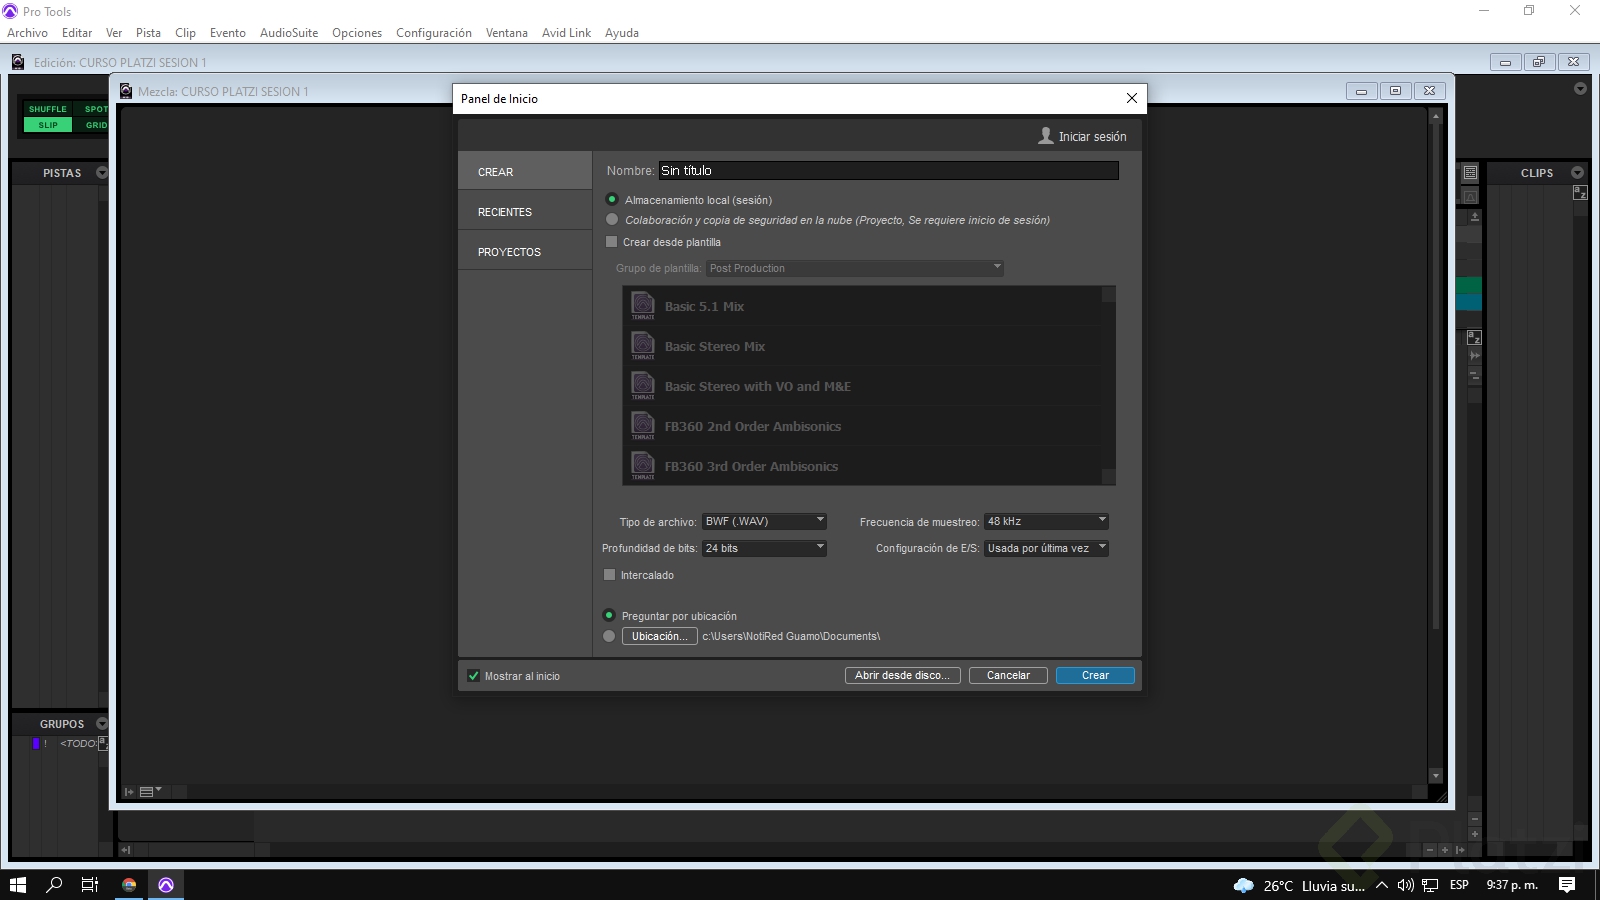The image size is (1600, 900).
Task: Select the Colaboración y copia de seguridad option
Action: click(x=611, y=220)
